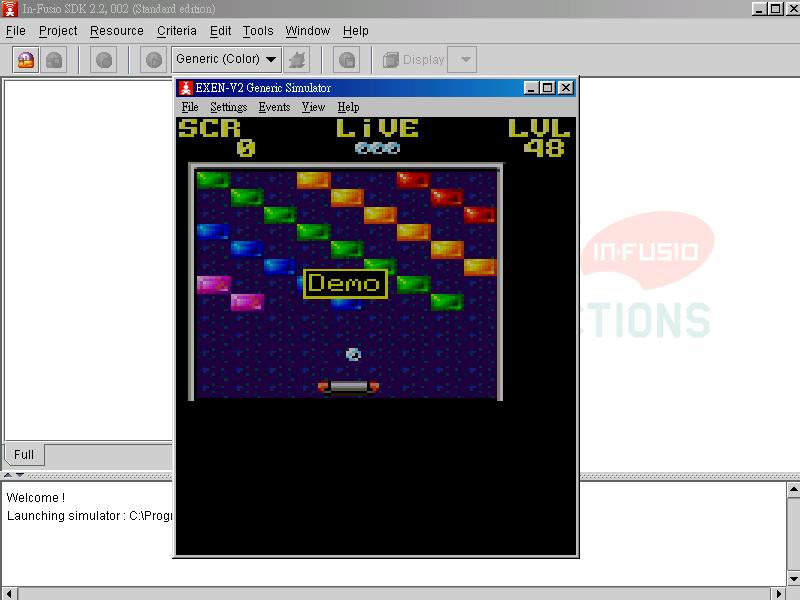Maximize the In-Fusio SDK main window

[x=776, y=9]
